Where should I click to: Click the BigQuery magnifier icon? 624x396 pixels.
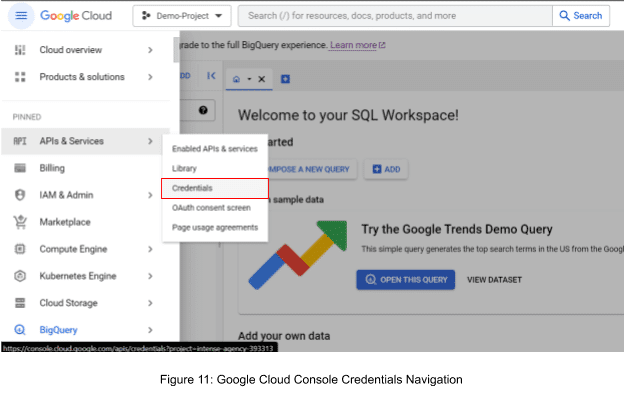tap(20, 330)
